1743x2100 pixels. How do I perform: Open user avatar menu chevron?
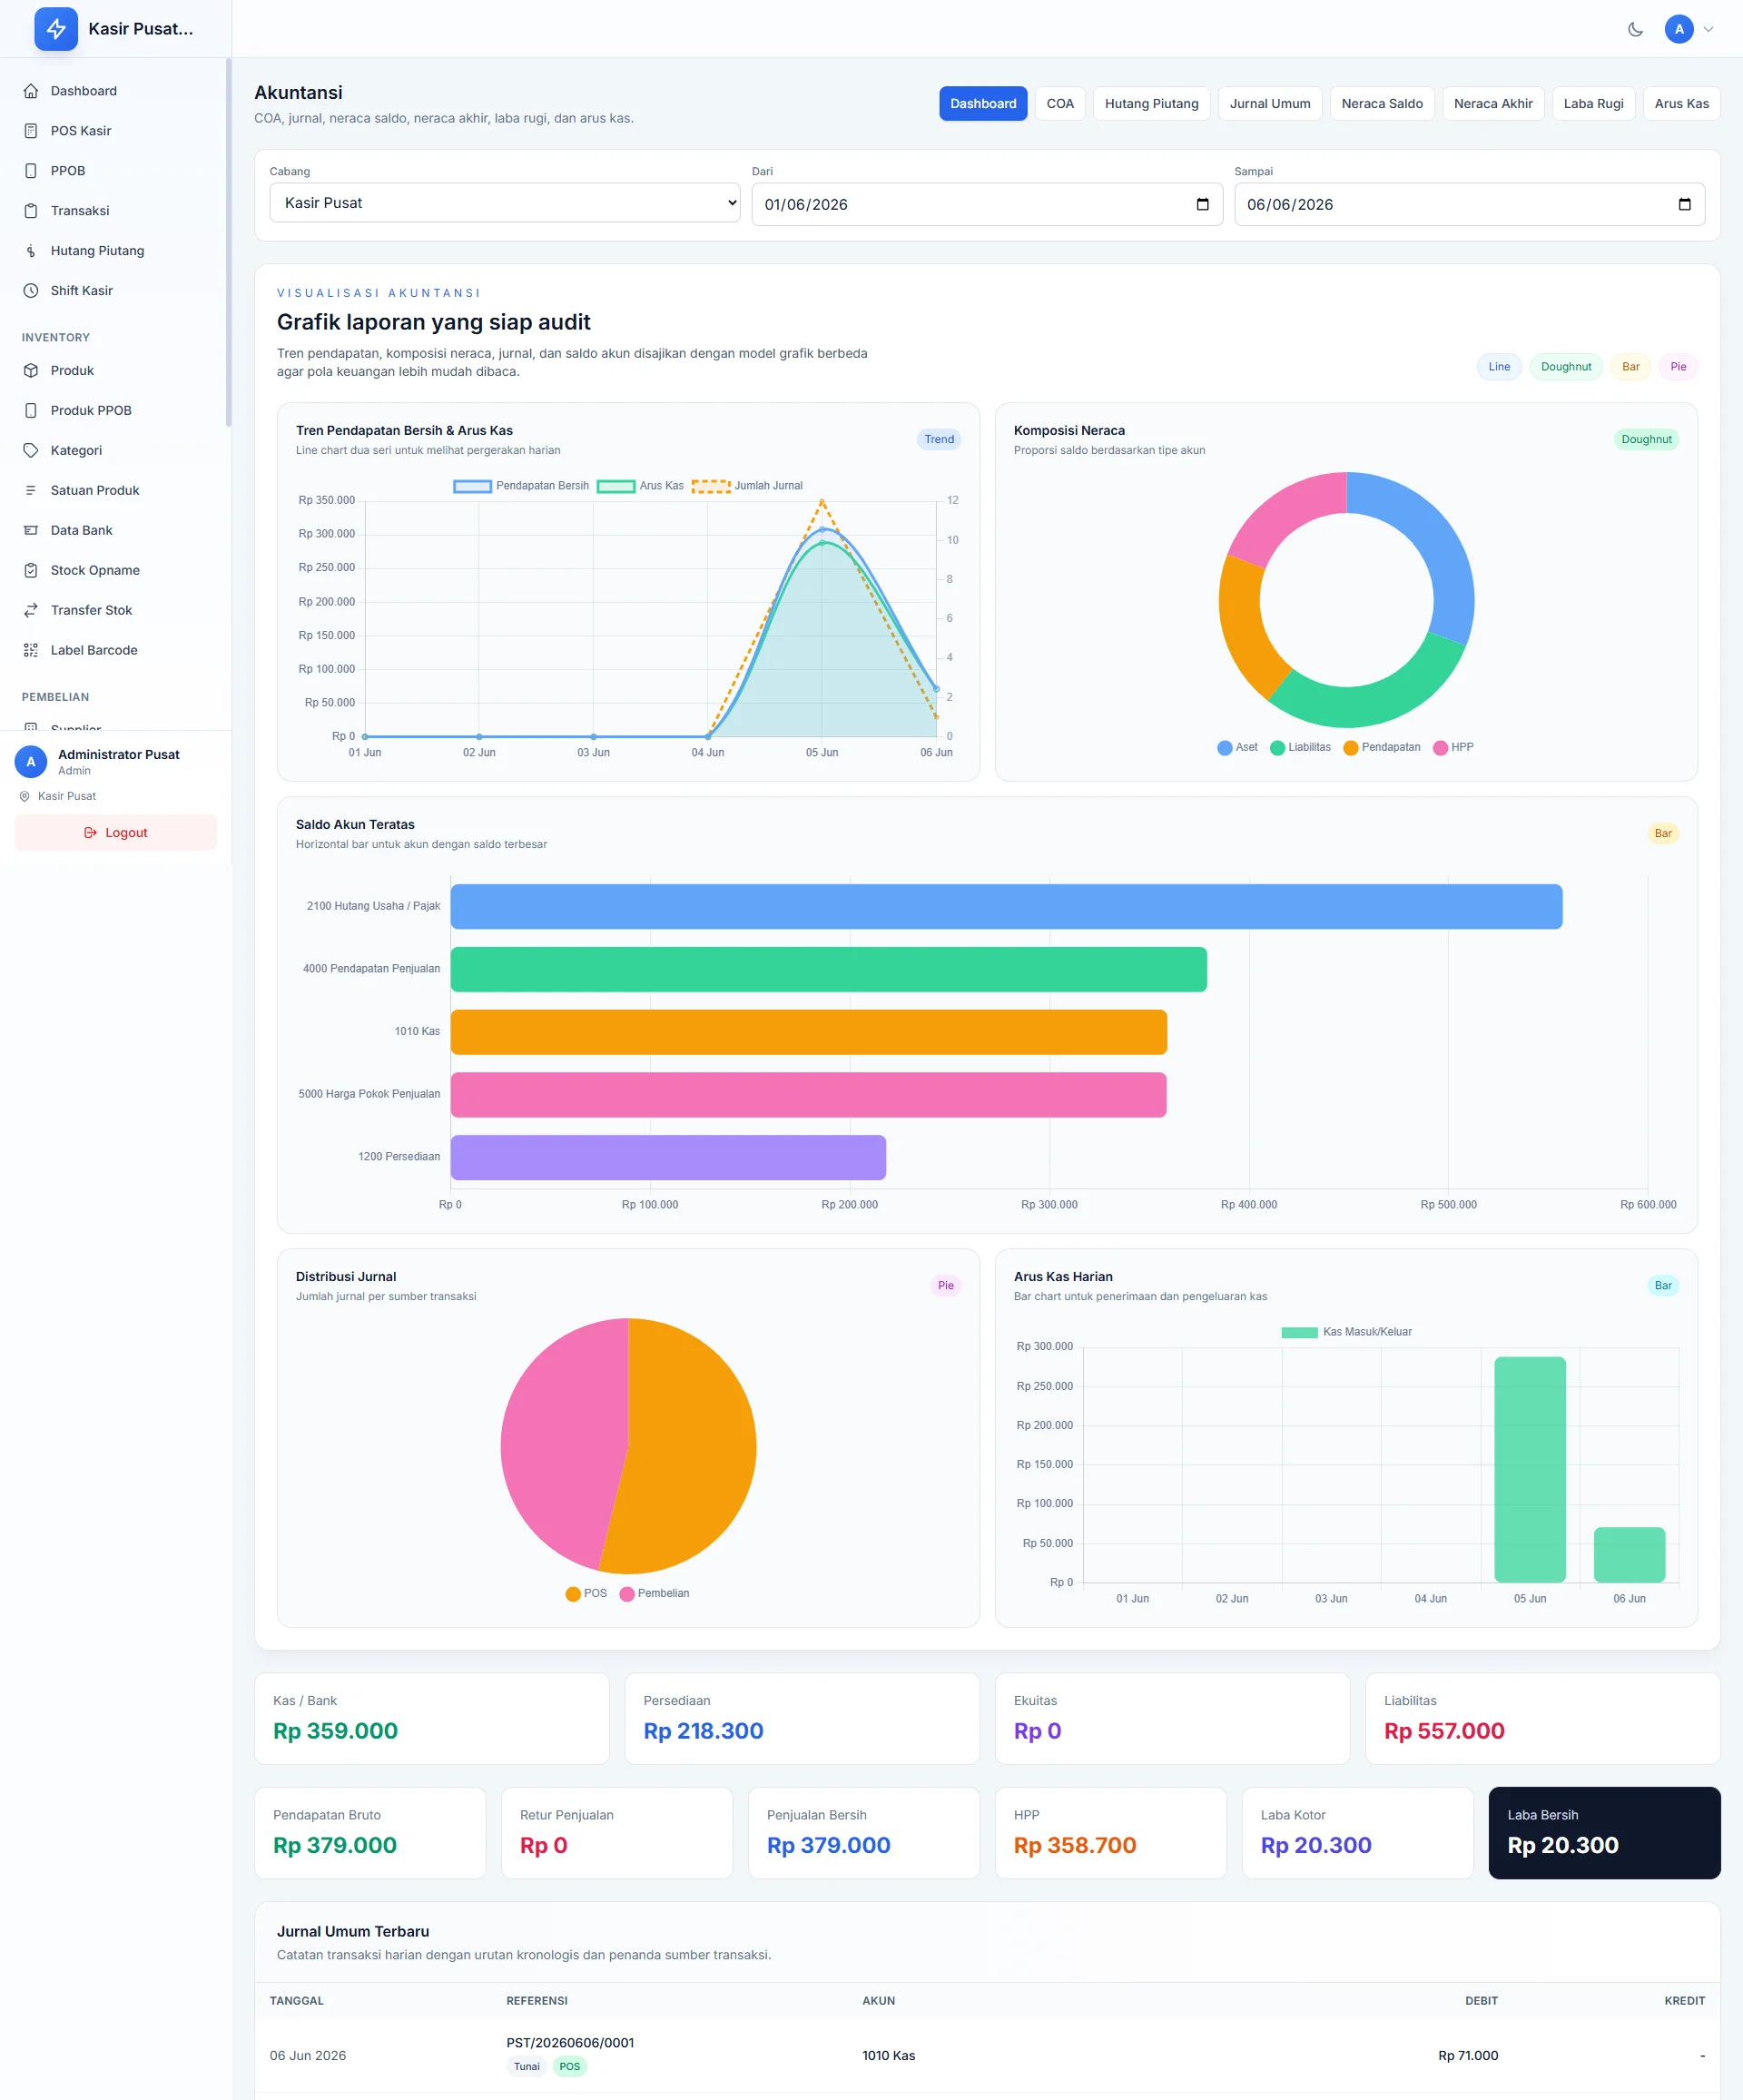1708,29
